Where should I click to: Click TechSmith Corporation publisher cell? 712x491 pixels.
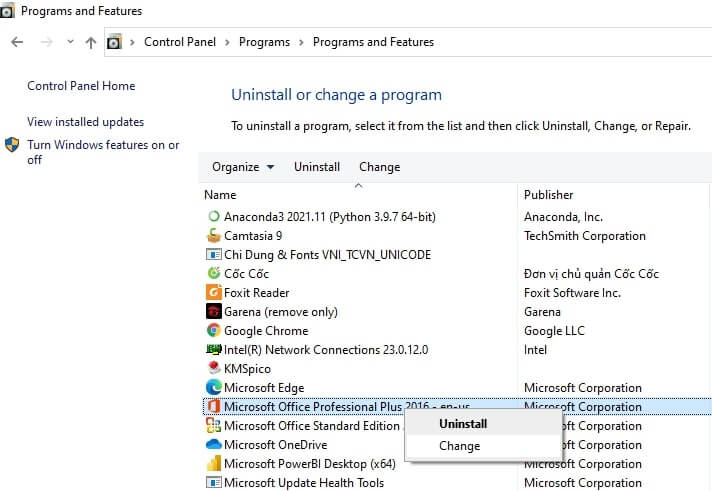(x=584, y=236)
